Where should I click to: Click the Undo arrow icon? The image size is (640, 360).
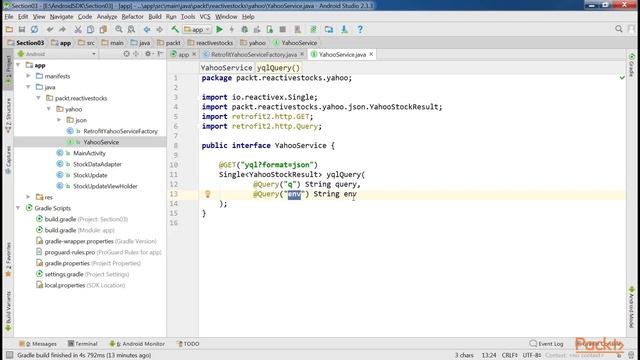(50, 29)
